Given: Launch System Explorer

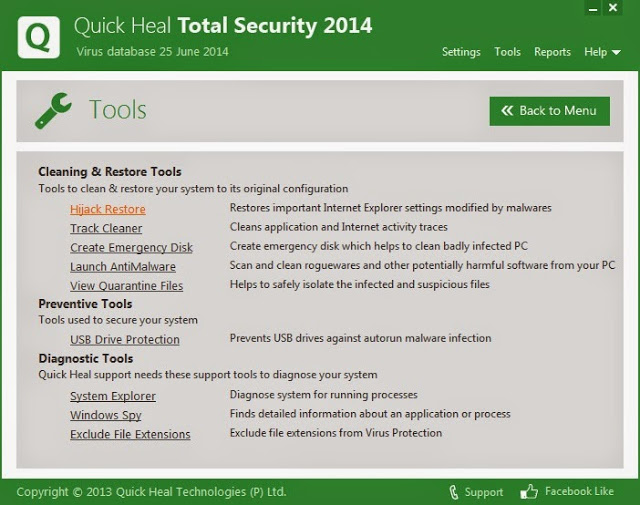Looking at the screenshot, I should pyautogui.click(x=113, y=396).
